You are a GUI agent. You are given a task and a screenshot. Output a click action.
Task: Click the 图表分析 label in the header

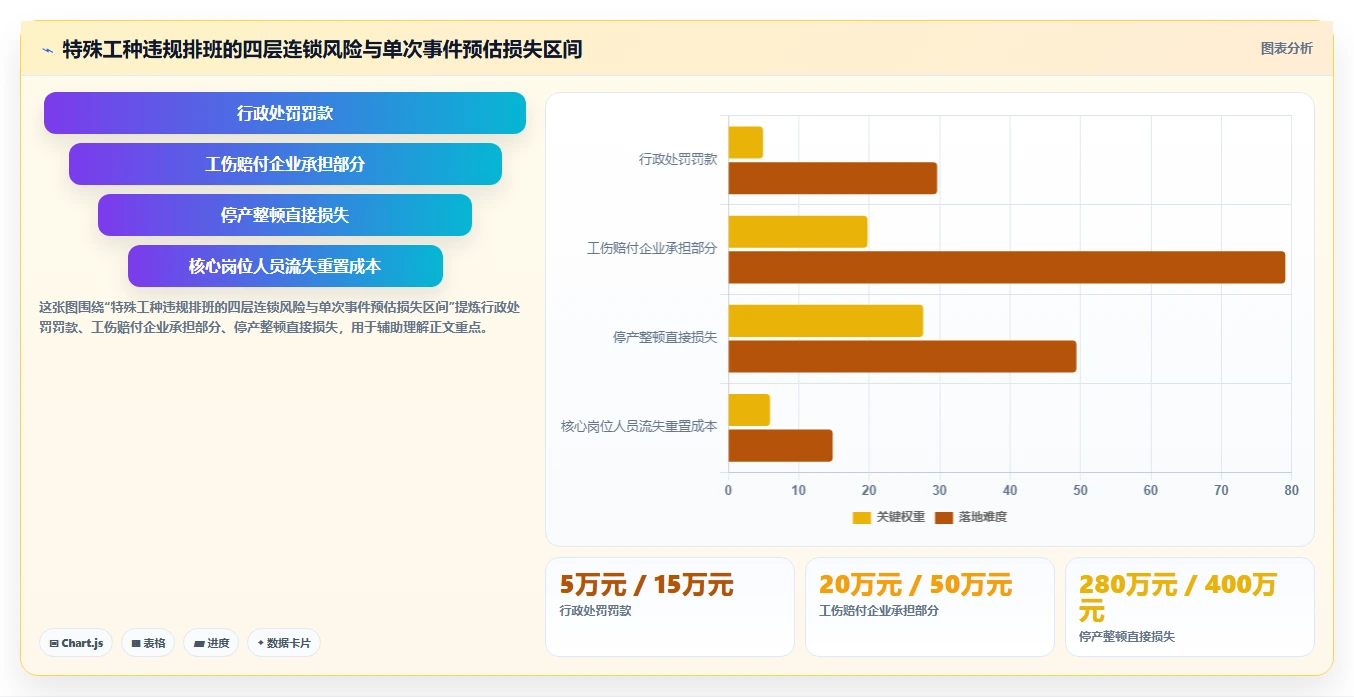click(x=1286, y=48)
